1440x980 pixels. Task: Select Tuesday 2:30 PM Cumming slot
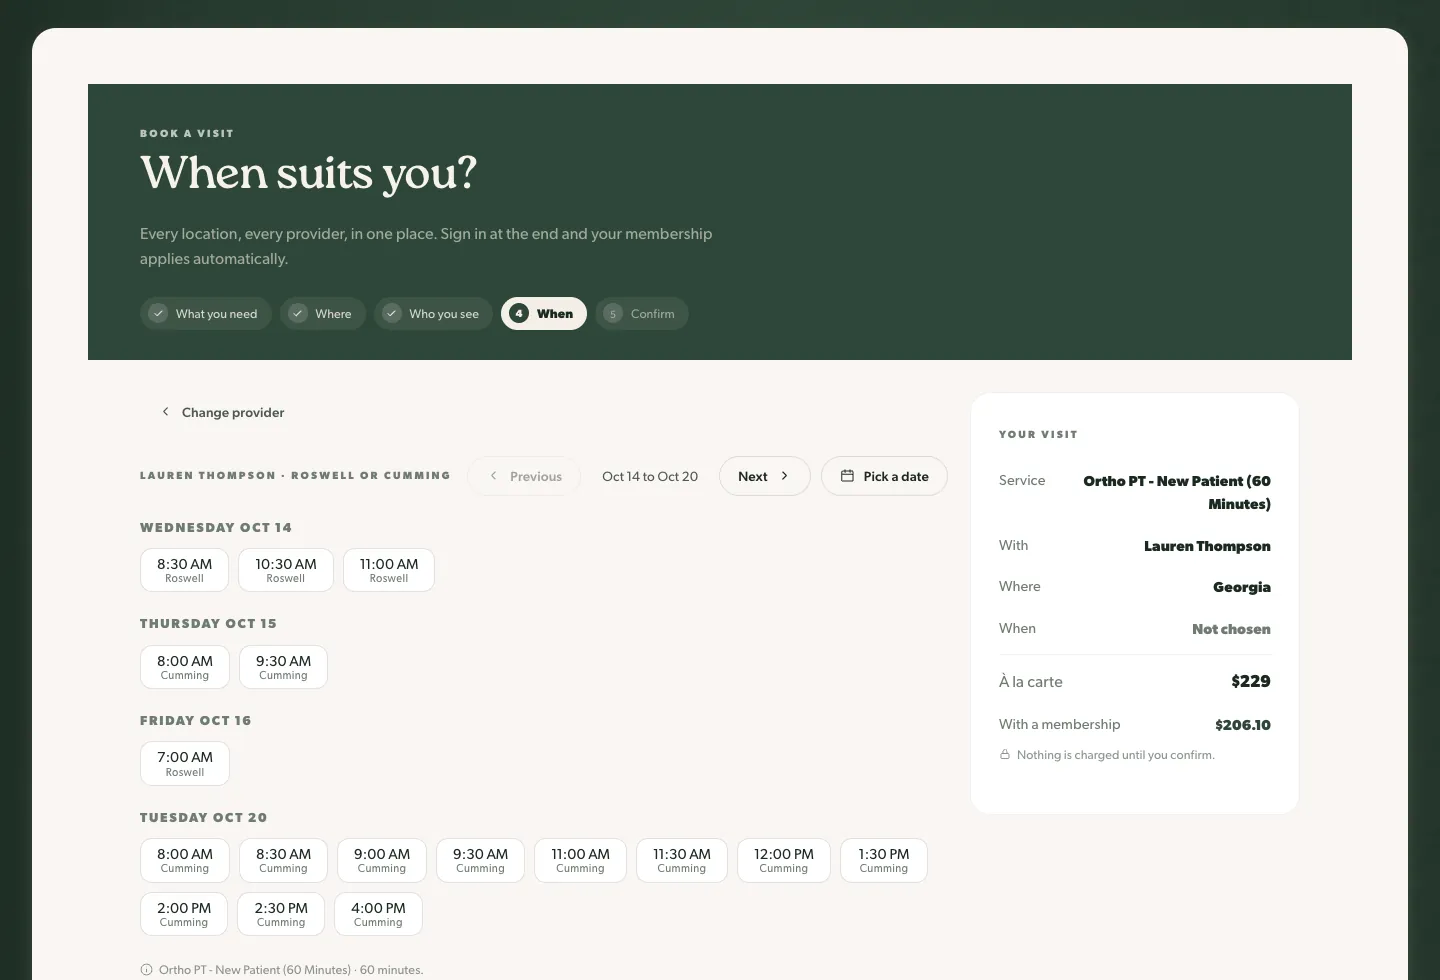coord(281,914)
